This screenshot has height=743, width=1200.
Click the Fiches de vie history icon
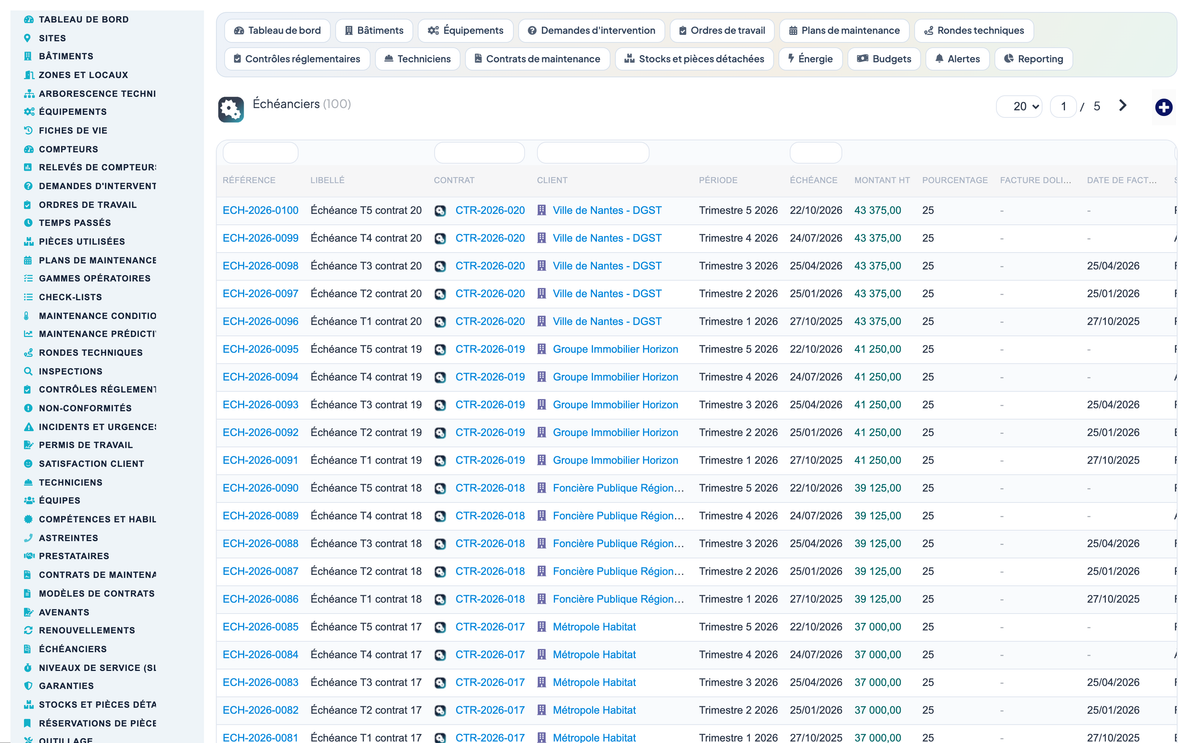tap(28, 130)
